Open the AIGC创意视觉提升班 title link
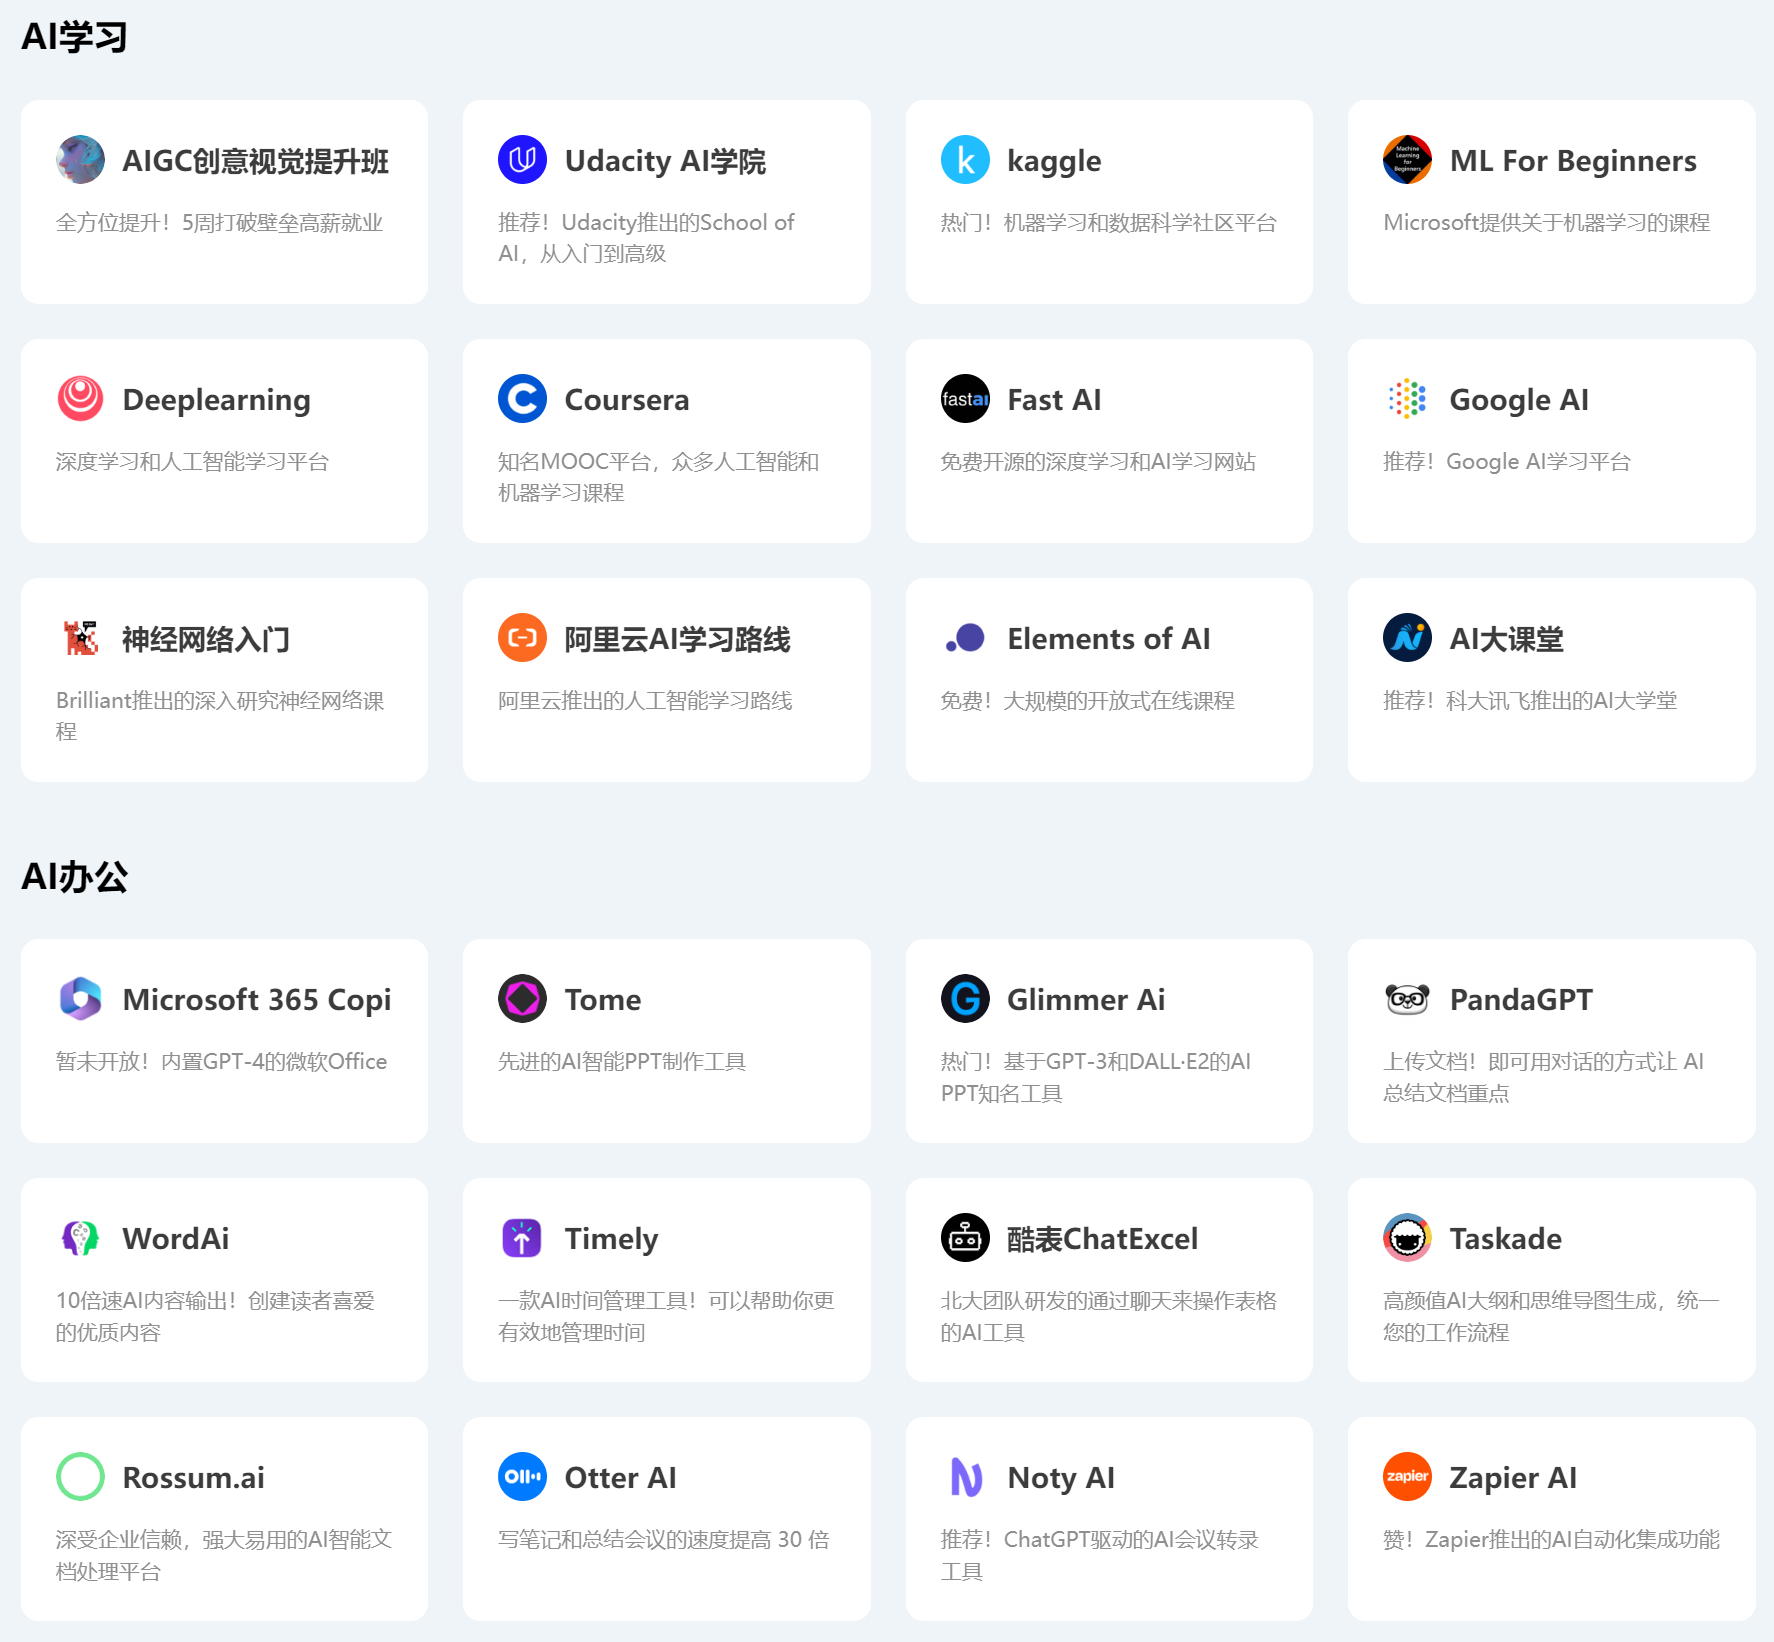 (x=256, y=161)
